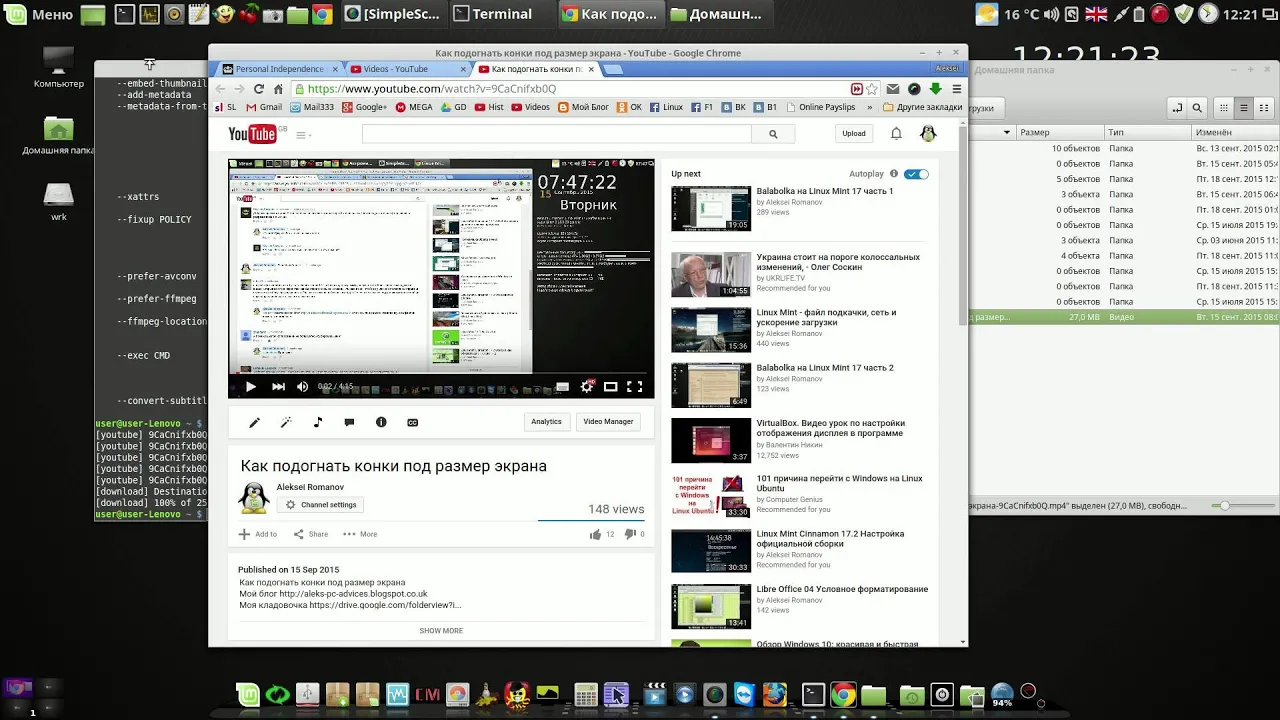Seek on the video progress bar
The image size is (1280, 720).
click(441, 374)
